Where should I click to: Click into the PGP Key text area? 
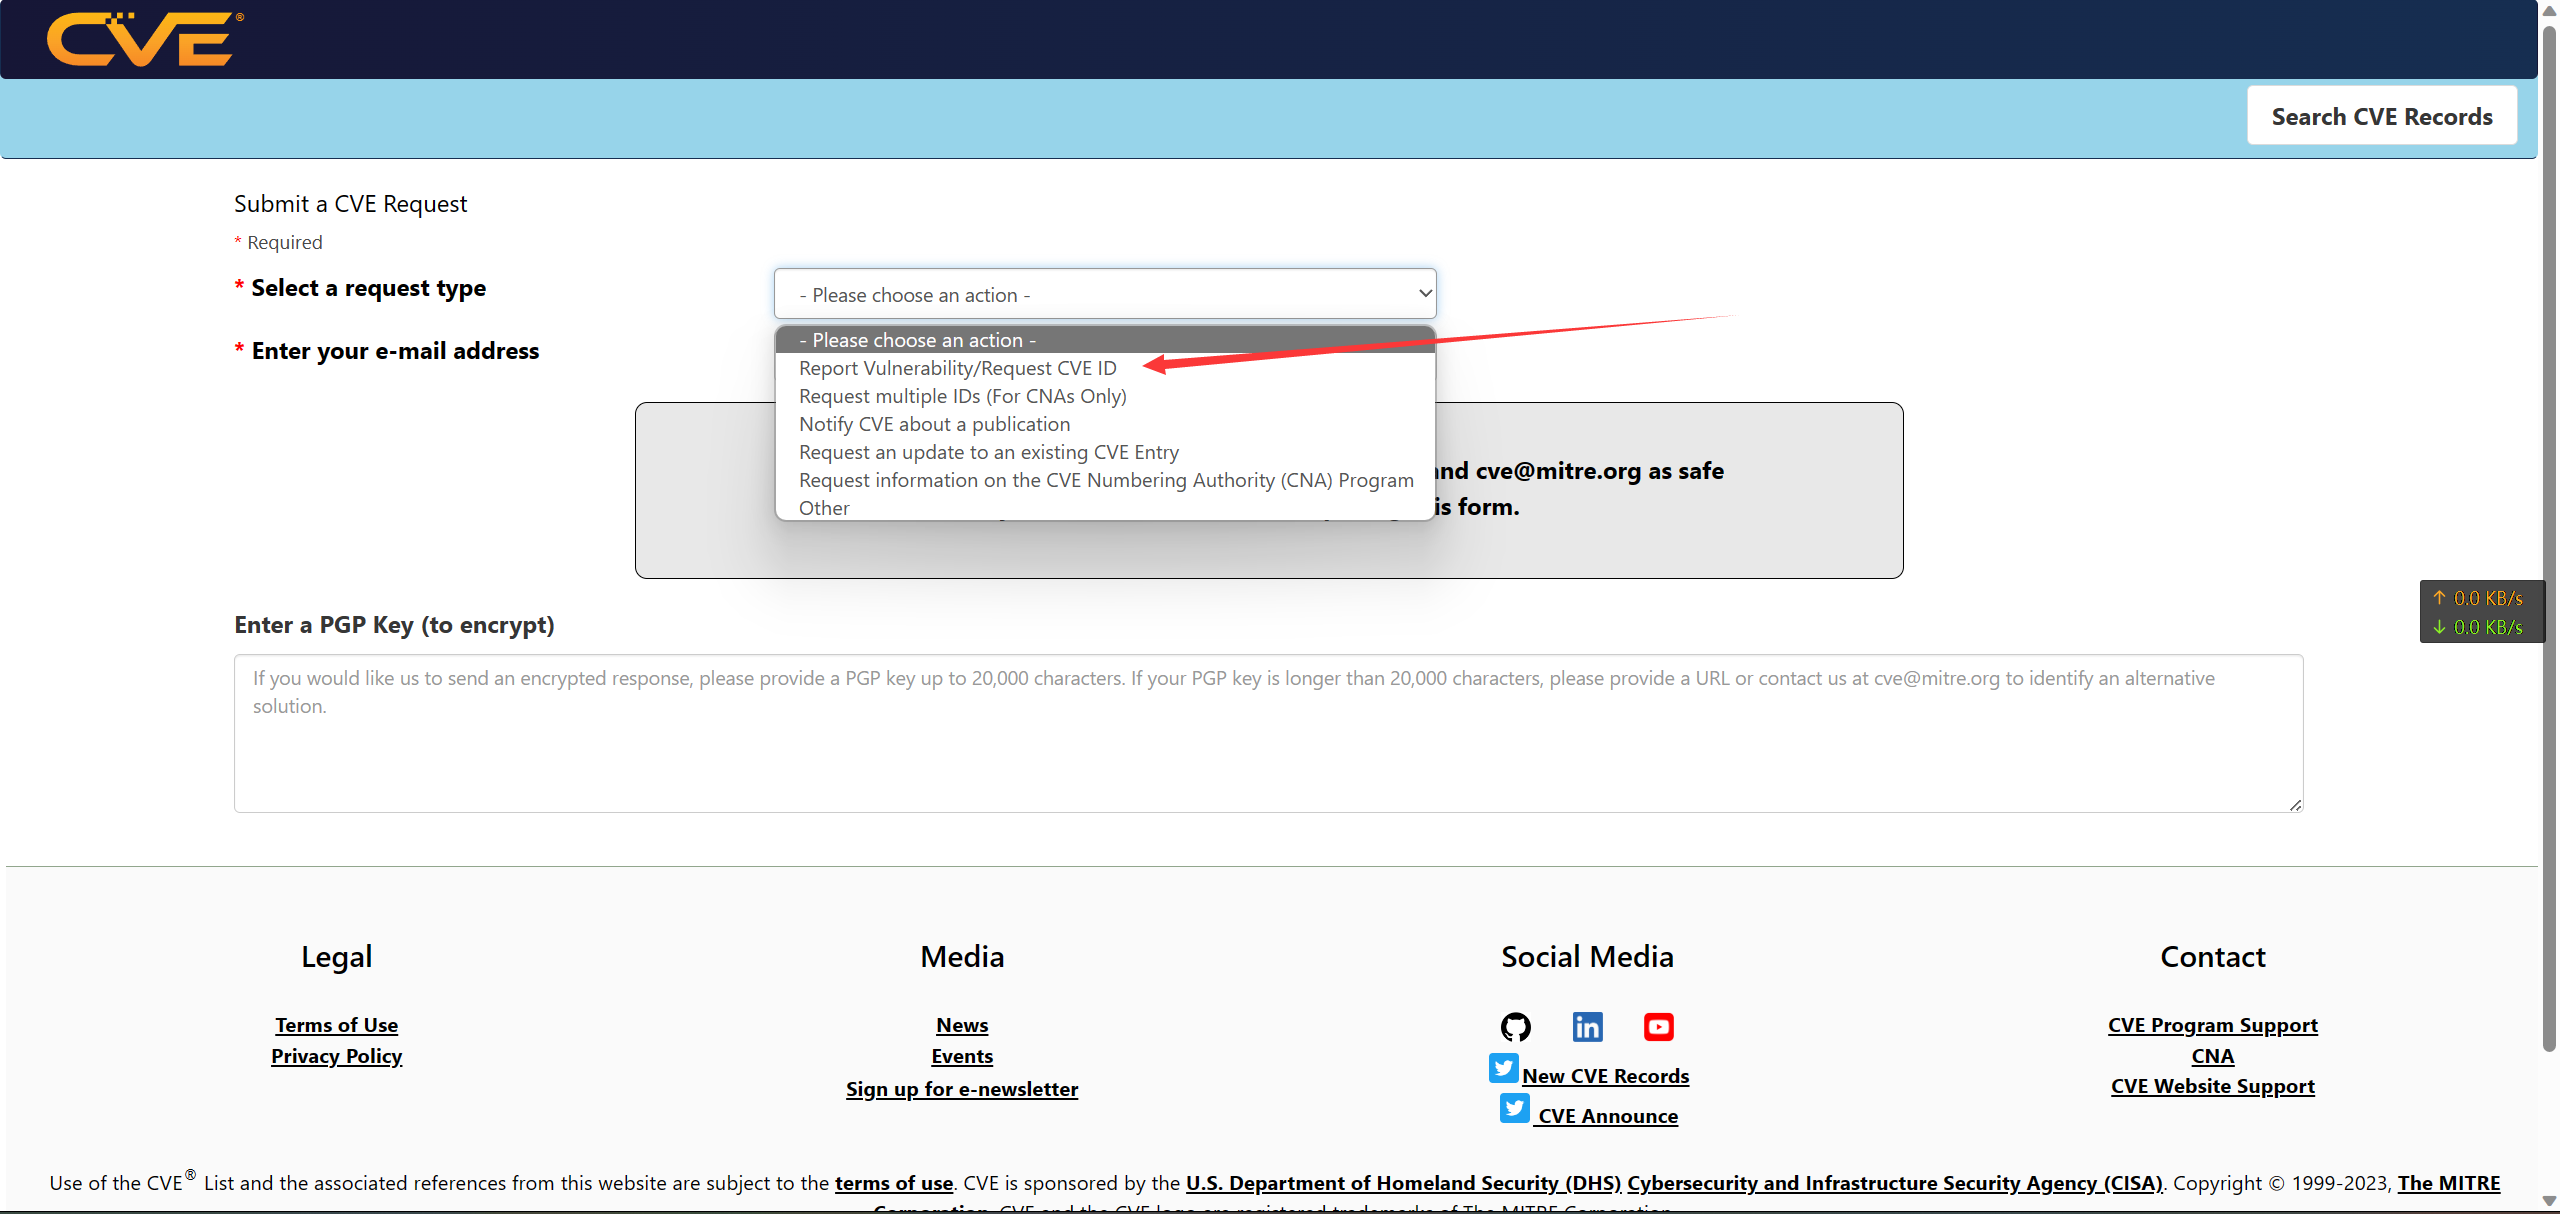1268,733
